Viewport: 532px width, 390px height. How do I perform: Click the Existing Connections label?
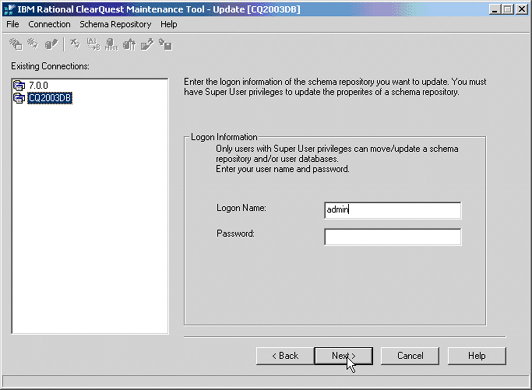point(50,66)
